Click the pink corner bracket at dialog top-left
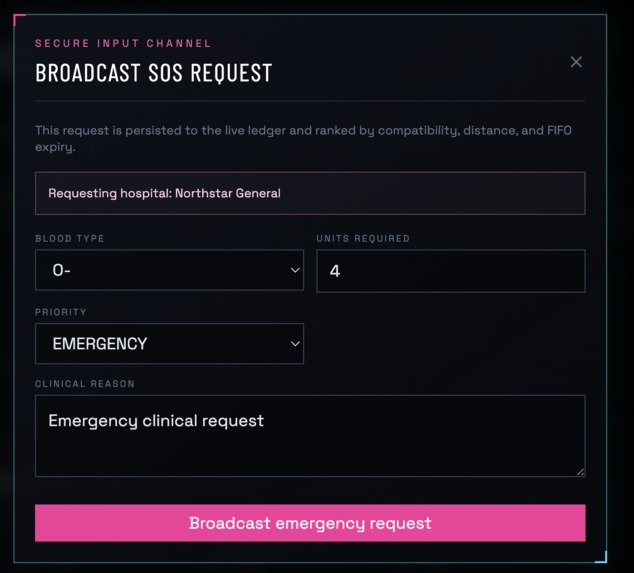Image resolution: width=634 pixels, height=573 pixels. [19, 19]
